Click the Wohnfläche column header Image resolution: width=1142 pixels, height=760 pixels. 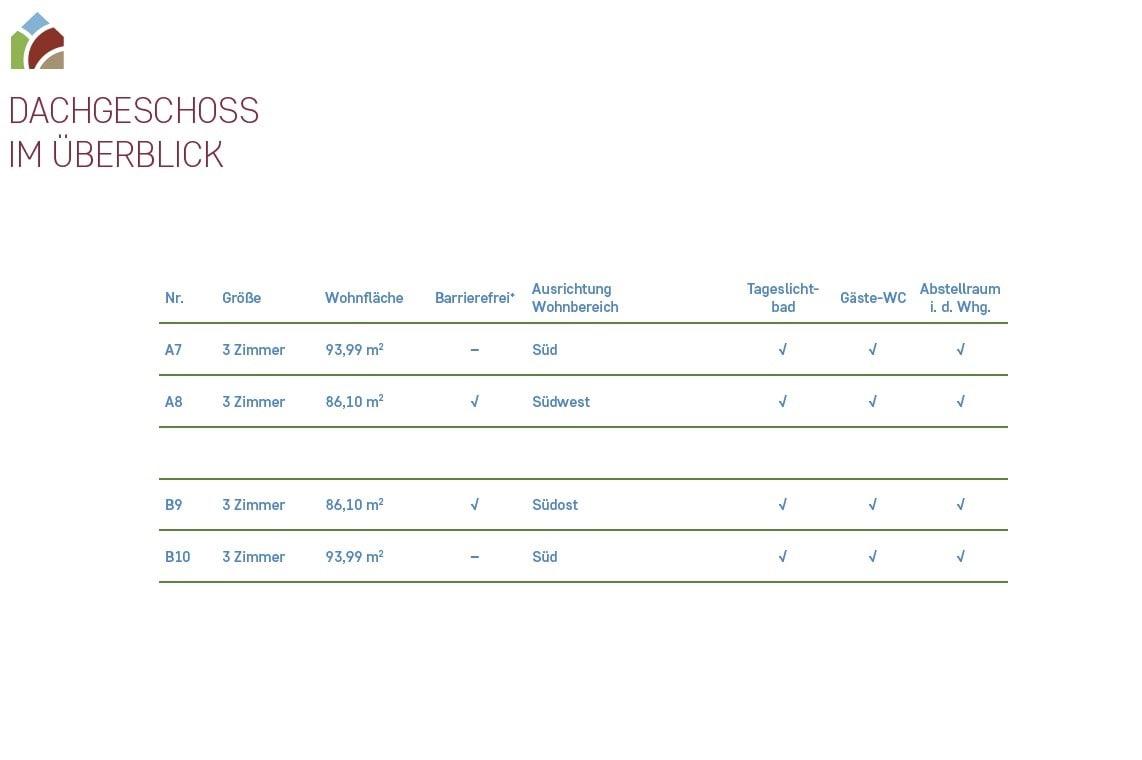coord(364,298)
